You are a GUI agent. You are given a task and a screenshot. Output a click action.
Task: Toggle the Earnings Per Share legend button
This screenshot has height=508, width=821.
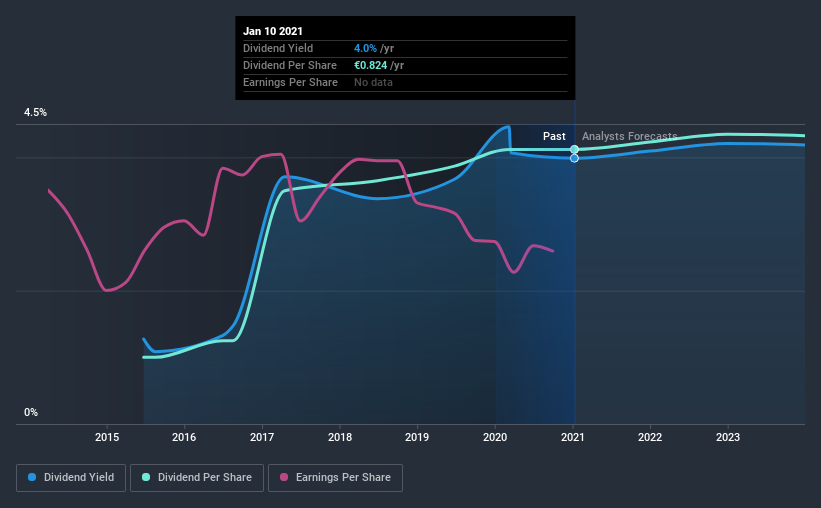(x=335, y=478)
